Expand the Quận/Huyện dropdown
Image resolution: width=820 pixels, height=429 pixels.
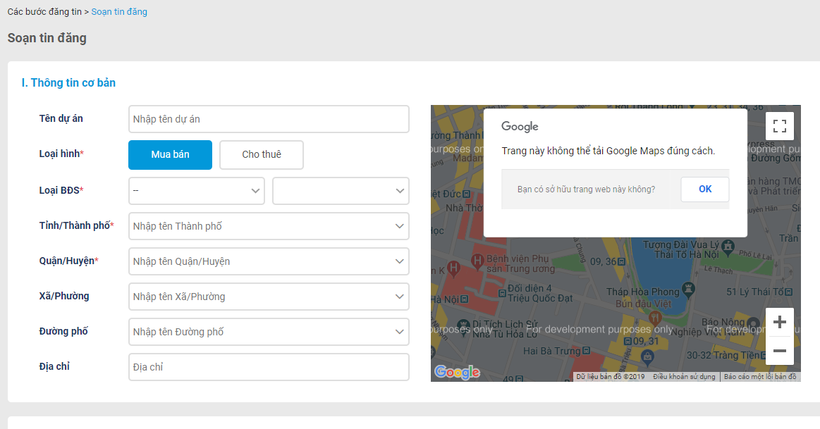click(x=269, y=261)
